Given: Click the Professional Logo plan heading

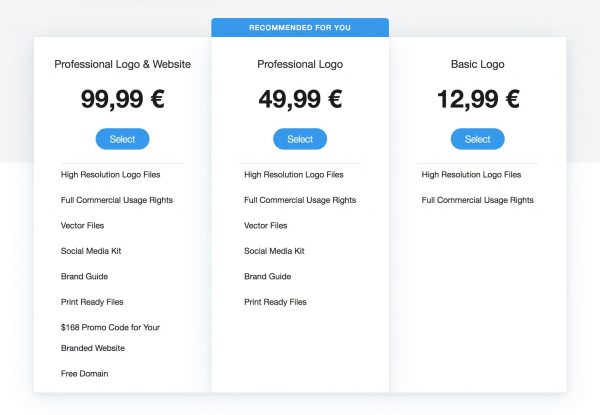Looking at the screenshot, I should [300, 64].
